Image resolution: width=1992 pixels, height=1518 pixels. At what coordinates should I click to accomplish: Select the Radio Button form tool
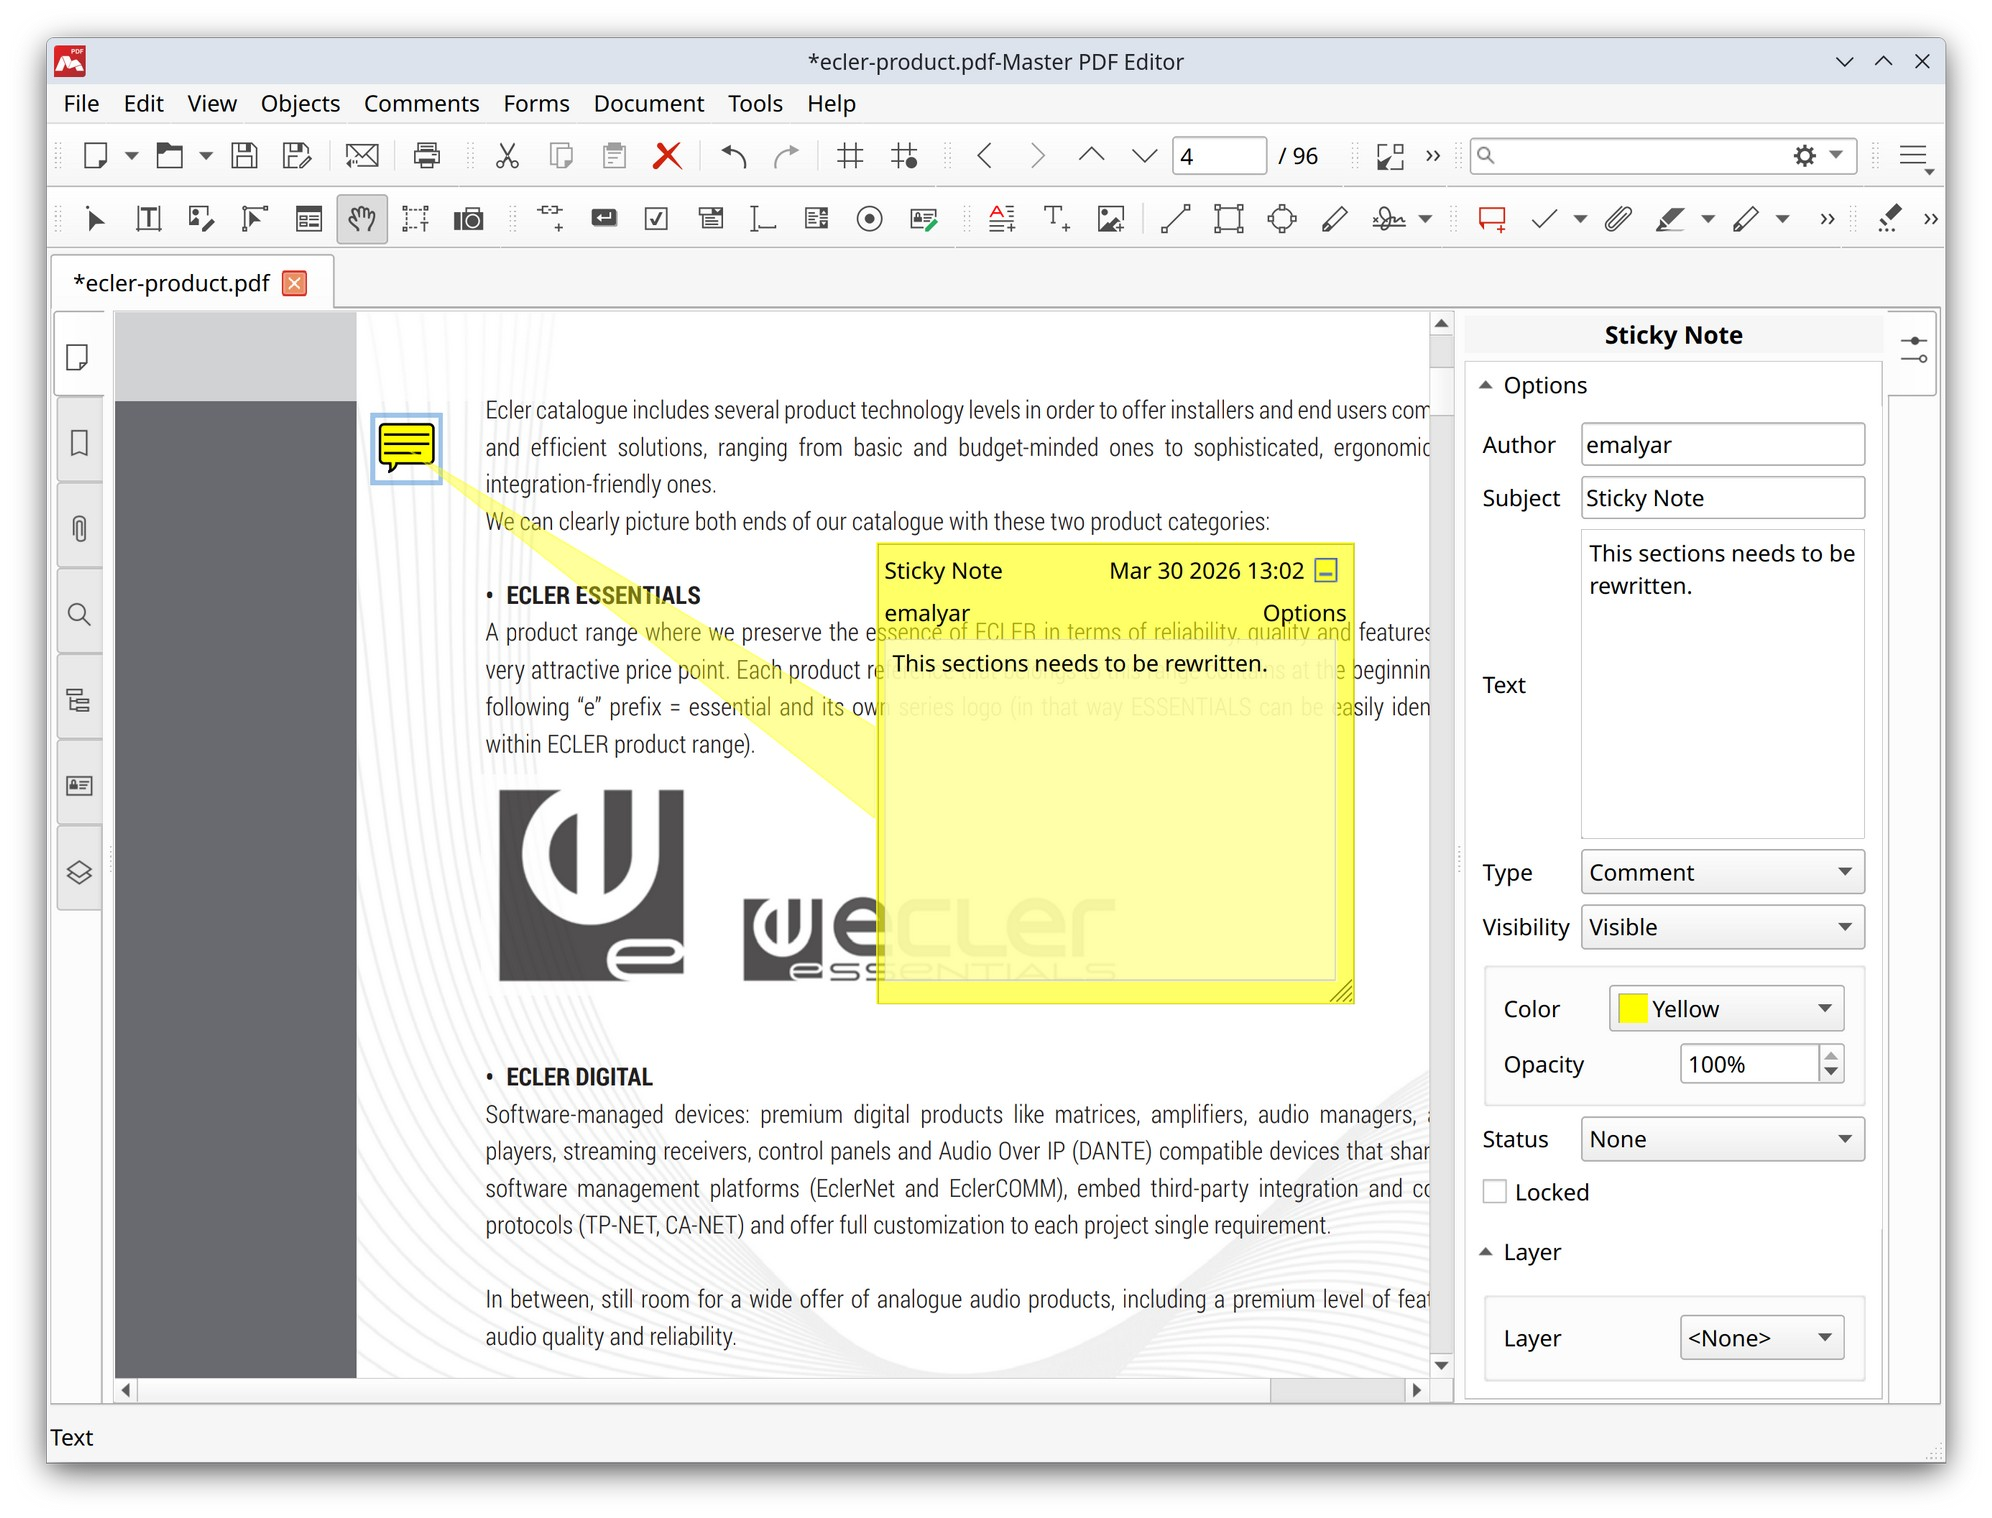coord(869,219)
